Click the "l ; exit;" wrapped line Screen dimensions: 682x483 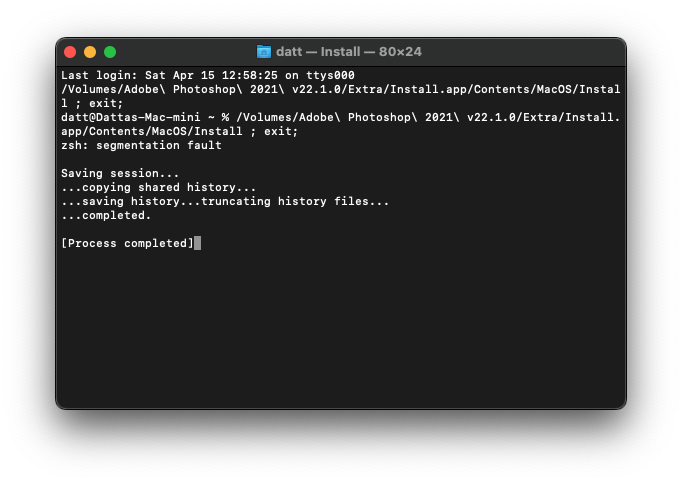92,103
